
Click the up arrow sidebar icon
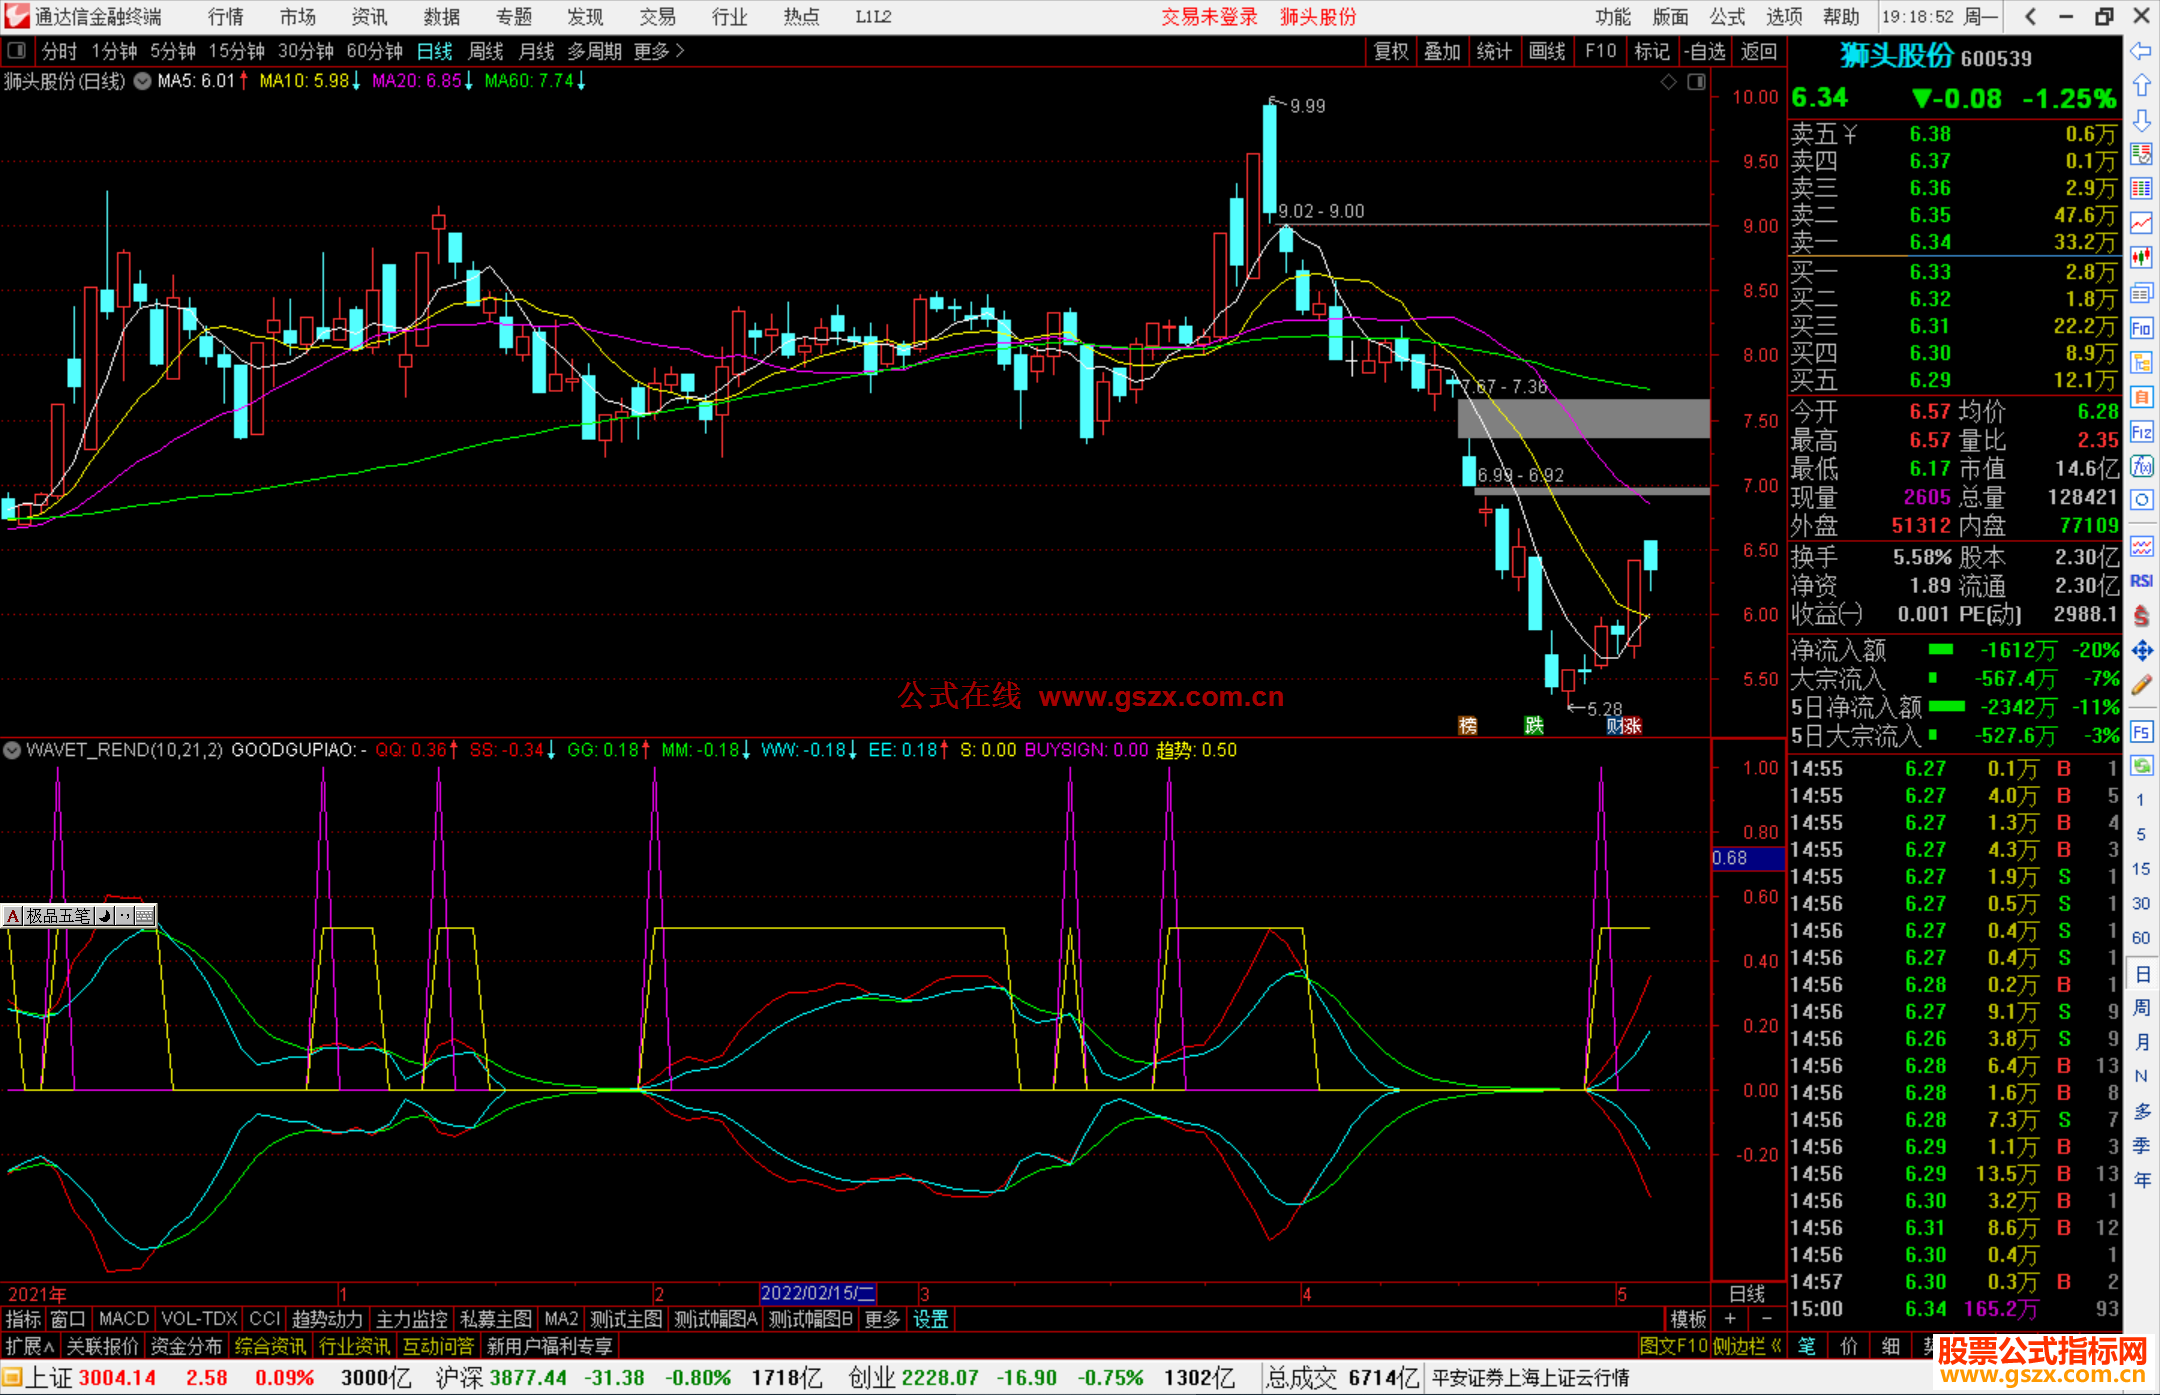[x=2141, y=85]
